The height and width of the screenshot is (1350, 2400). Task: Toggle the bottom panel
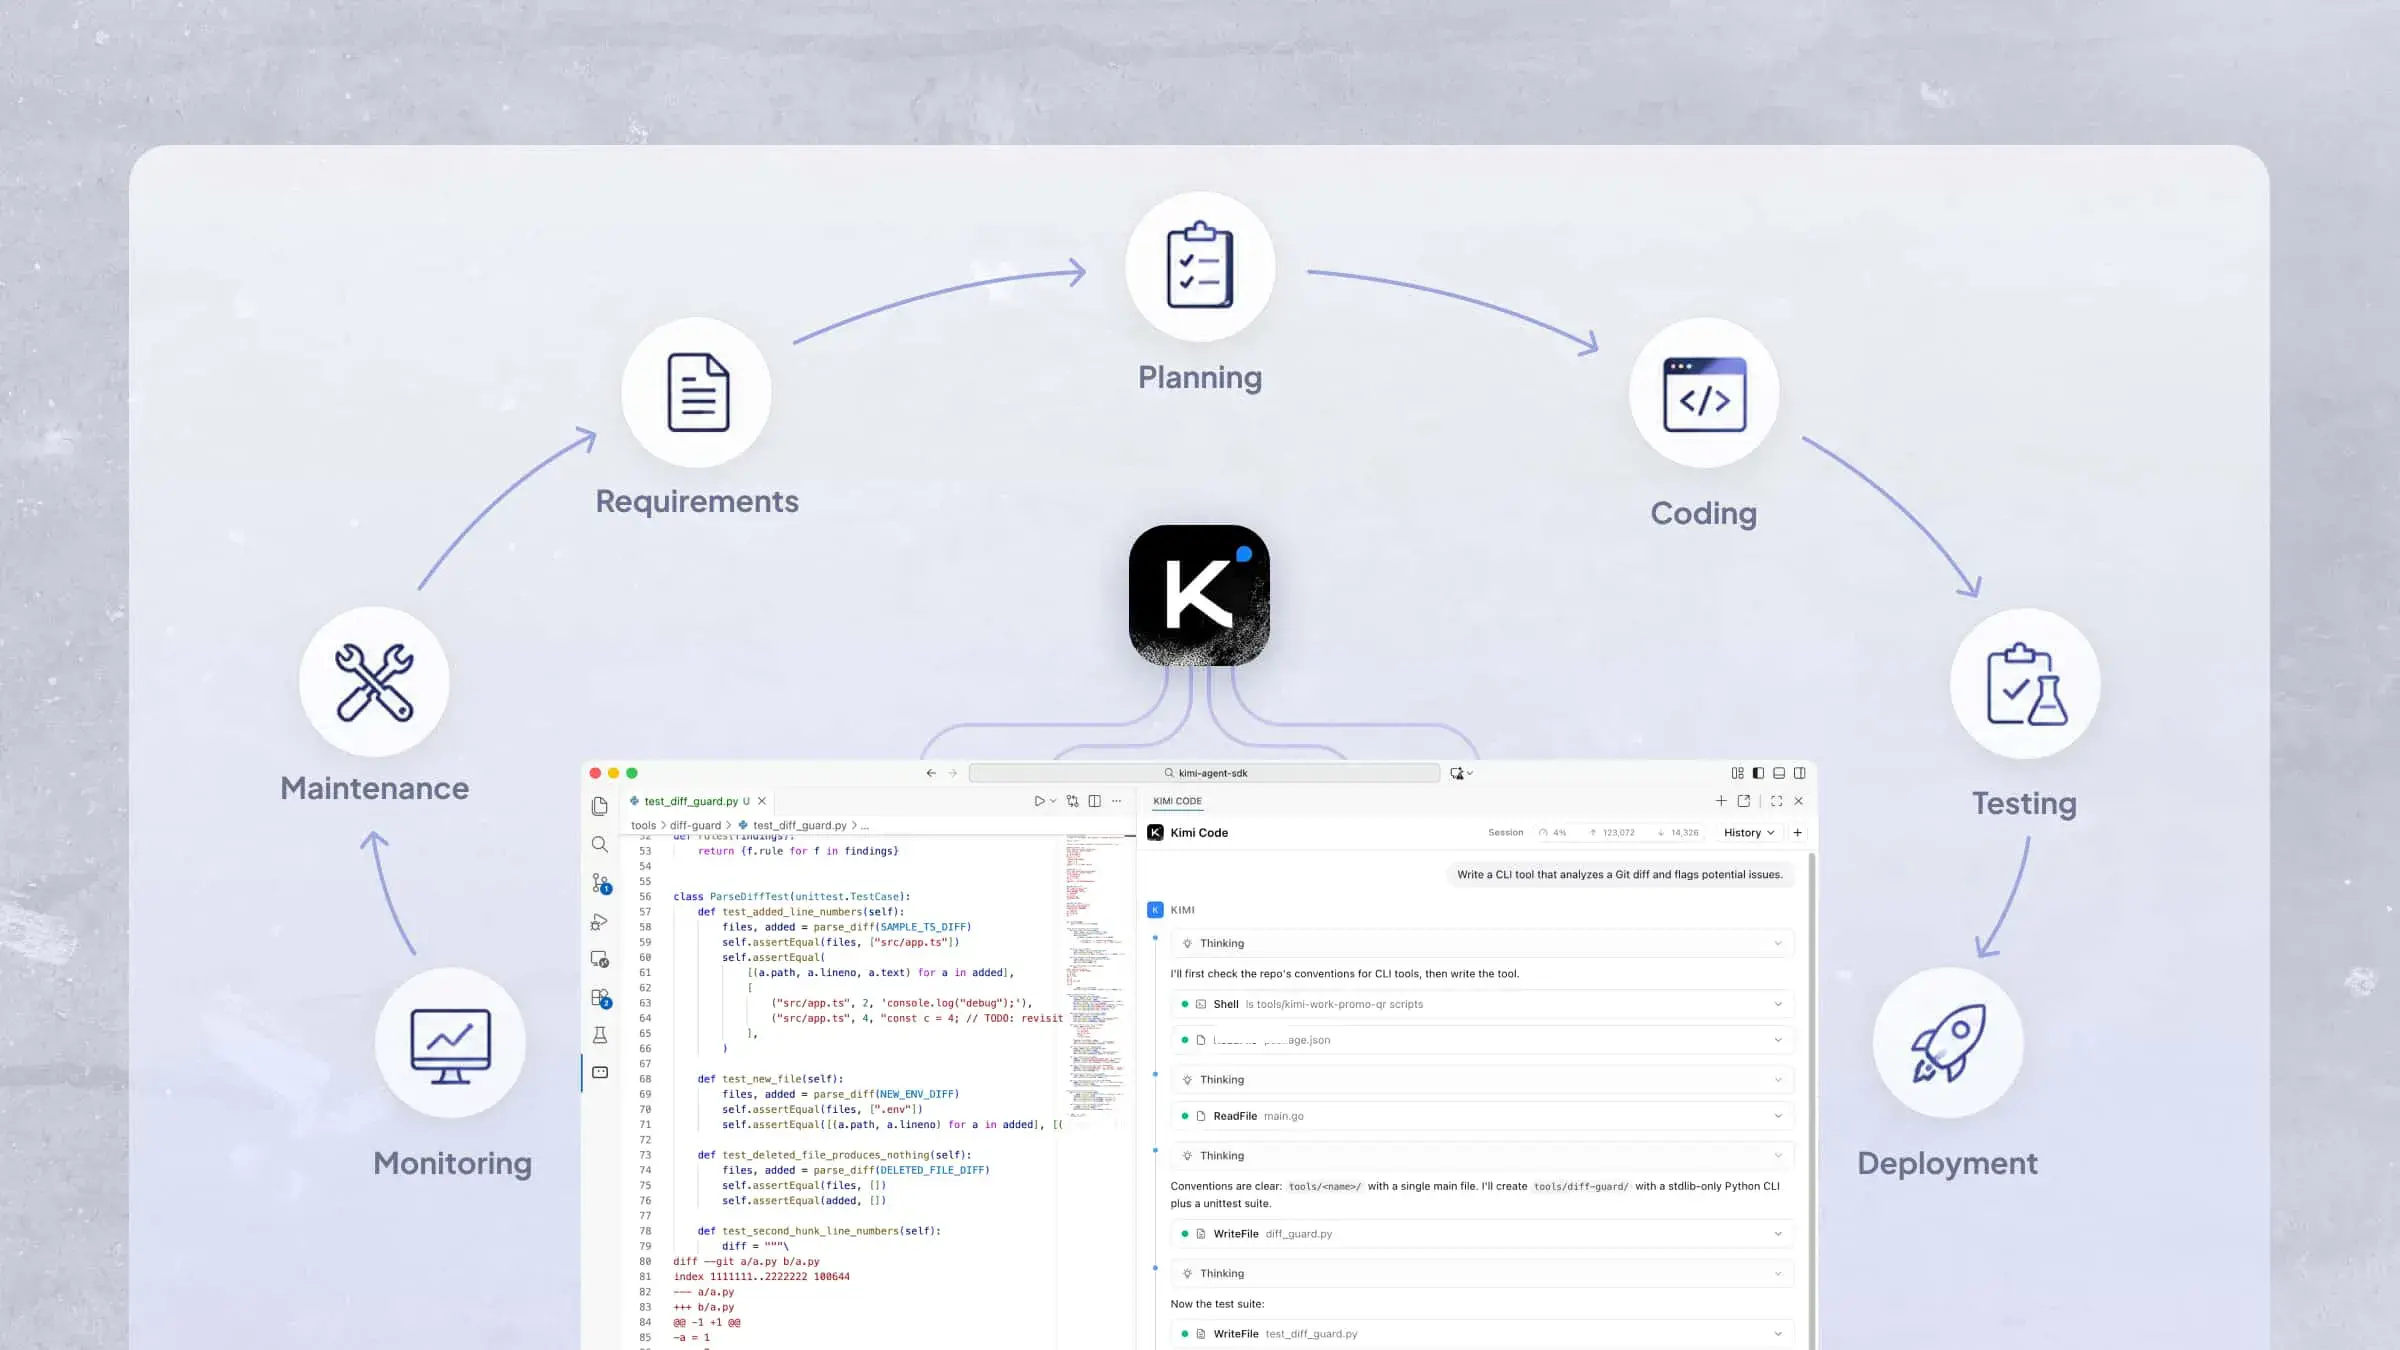coord(1779,773)
